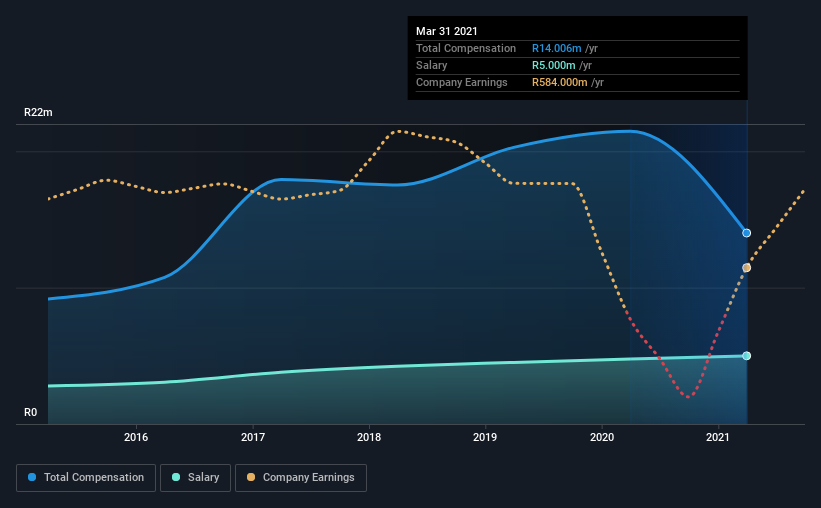Click the 2021 x-axis label
821x508 pixels.
click(x=718, y=437)
